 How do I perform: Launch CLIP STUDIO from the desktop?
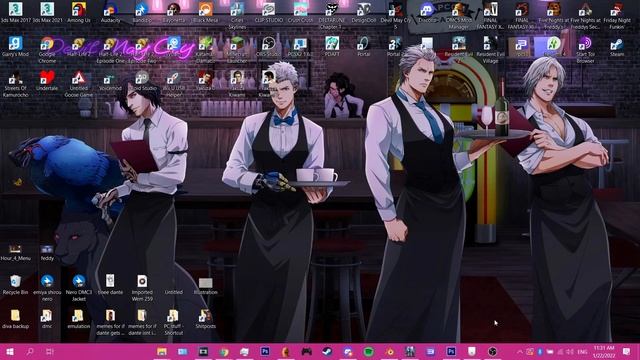tap(269, 12)
